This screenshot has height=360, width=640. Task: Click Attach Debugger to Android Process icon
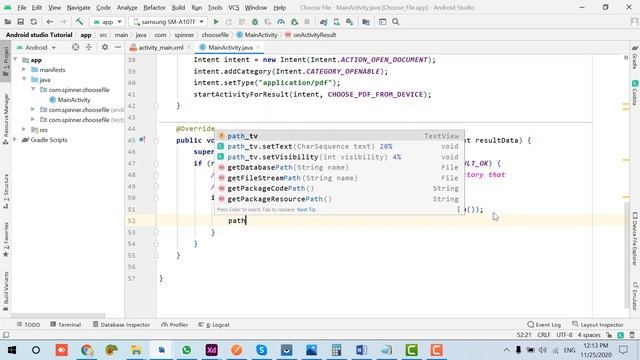coord(294,22)
